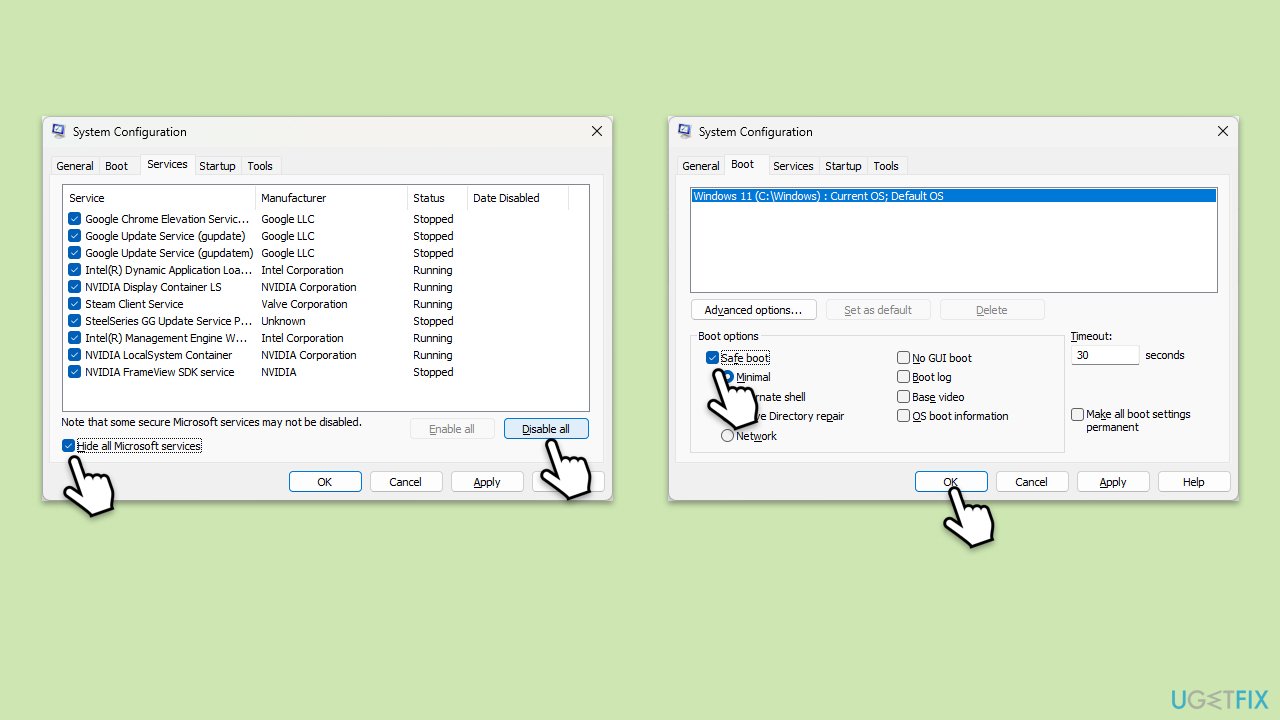Uncheck Google Update Service (gupdate) checkbox

point(75,236)
